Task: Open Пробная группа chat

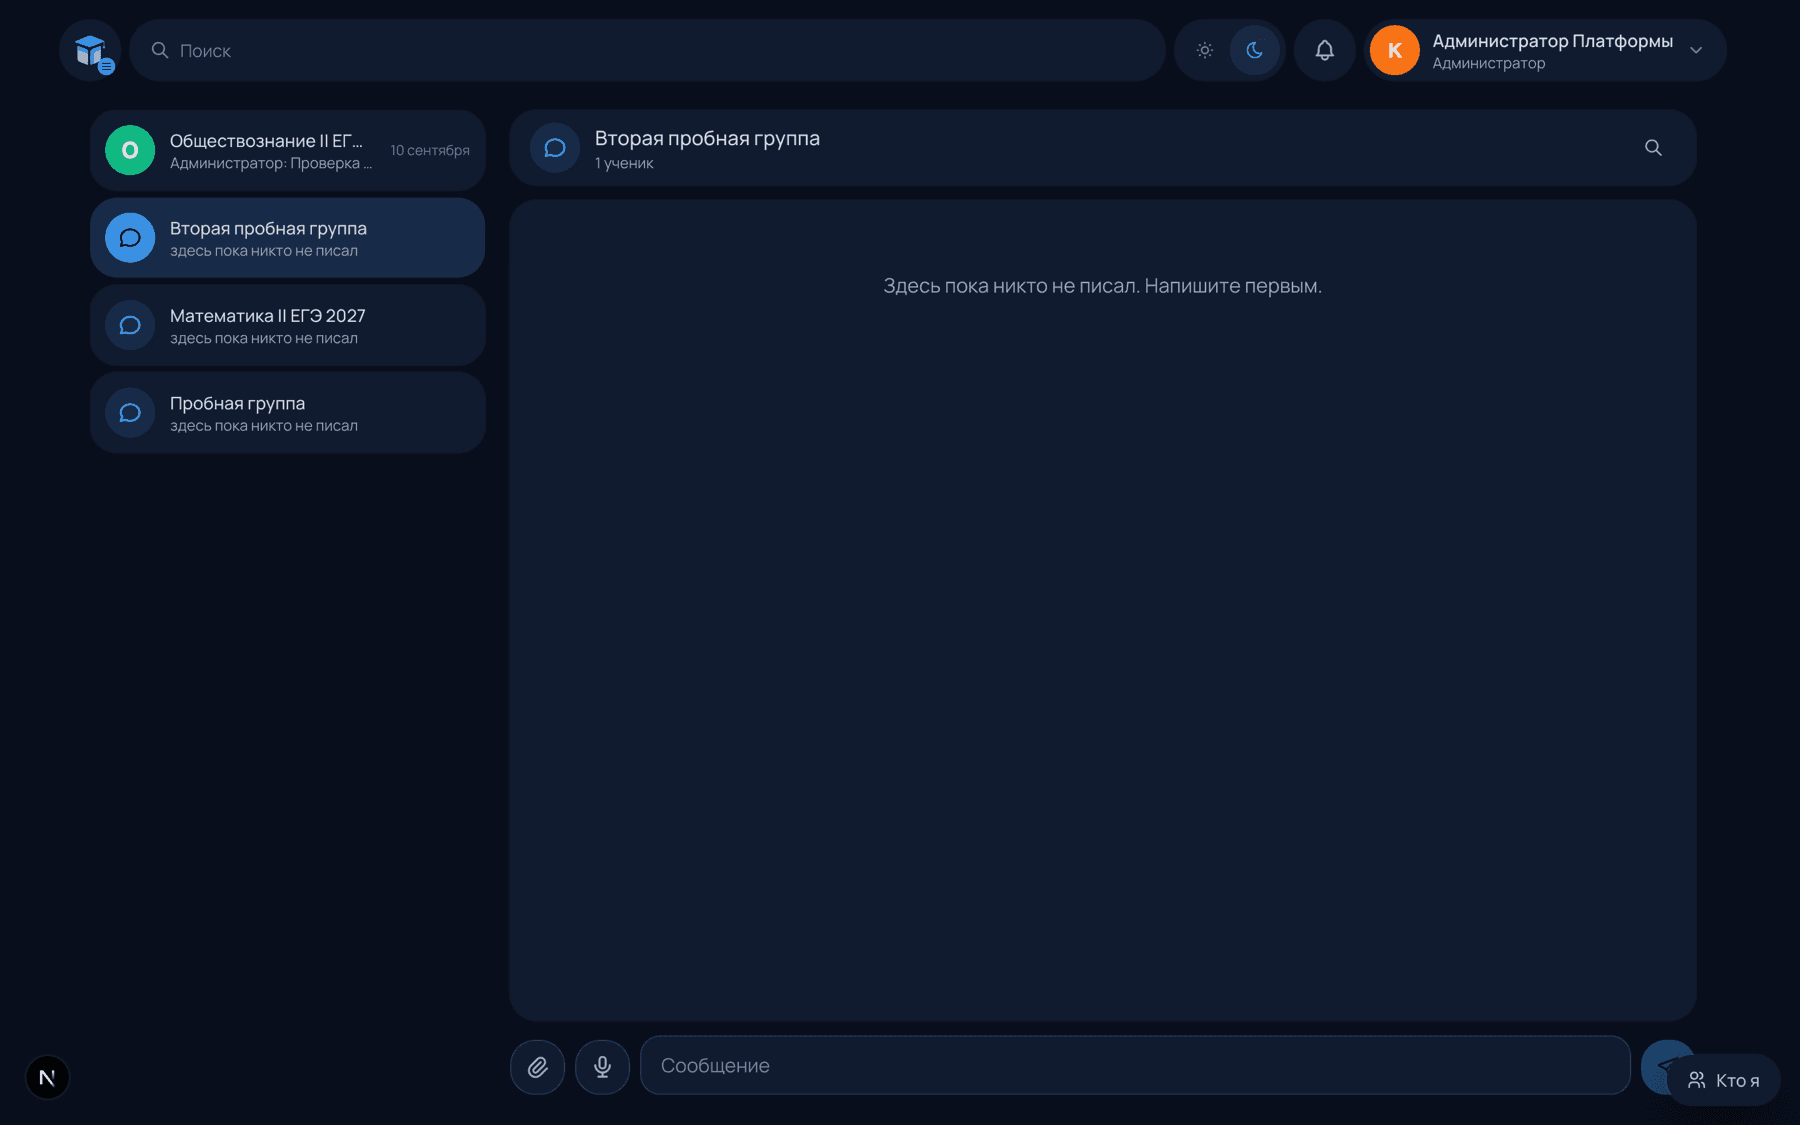Action: [x=288, y=412]
